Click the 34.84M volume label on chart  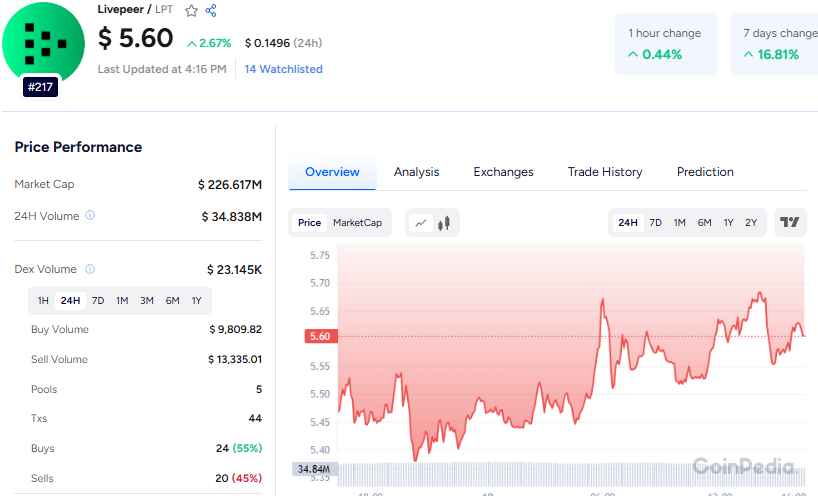pyautogui.click(x=314, y=469)
